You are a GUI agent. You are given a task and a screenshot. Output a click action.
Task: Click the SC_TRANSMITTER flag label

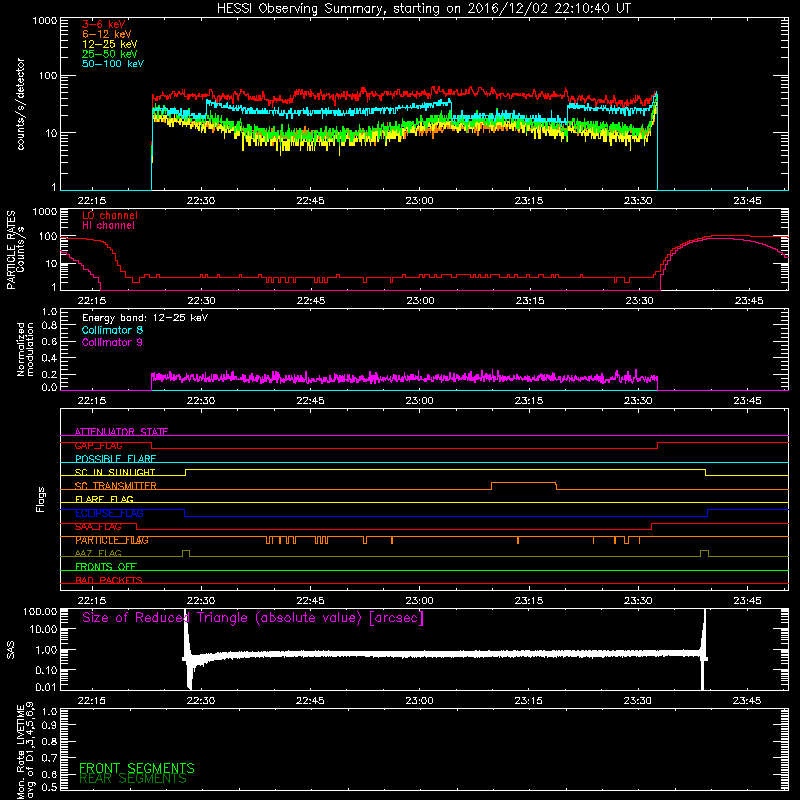coord(116,486)
